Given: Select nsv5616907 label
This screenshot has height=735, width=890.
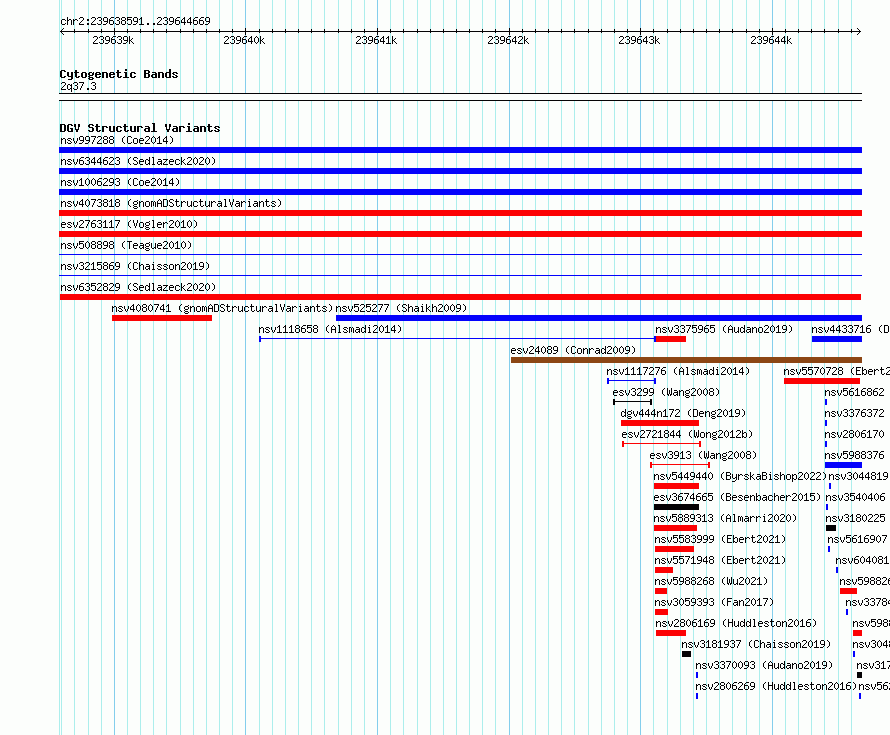Looking at the screenshot, I should click(857, 539).
